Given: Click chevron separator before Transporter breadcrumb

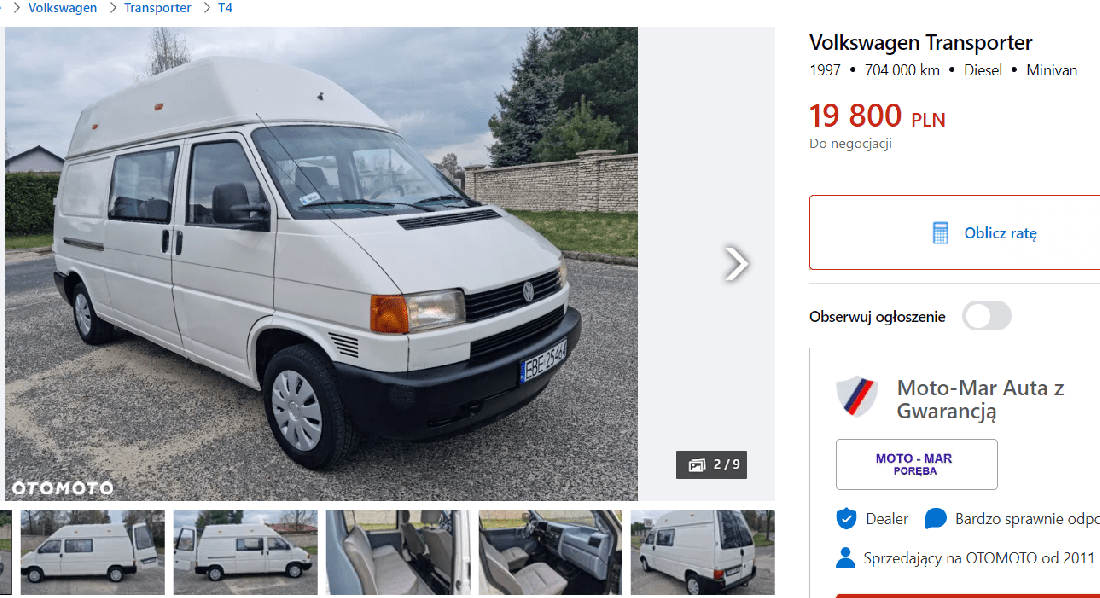Looking at the screenshot, I should 112,8.
